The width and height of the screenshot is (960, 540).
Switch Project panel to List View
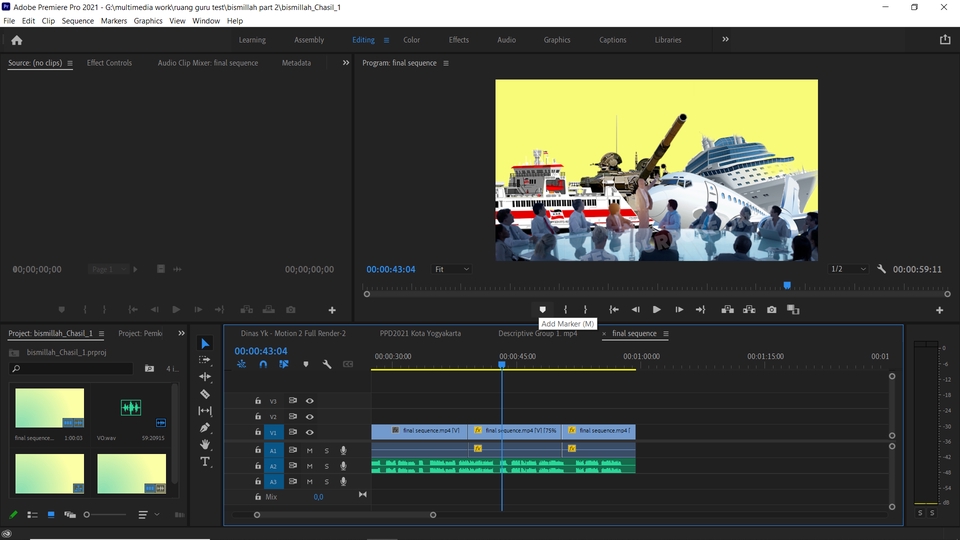pos(32,515)
